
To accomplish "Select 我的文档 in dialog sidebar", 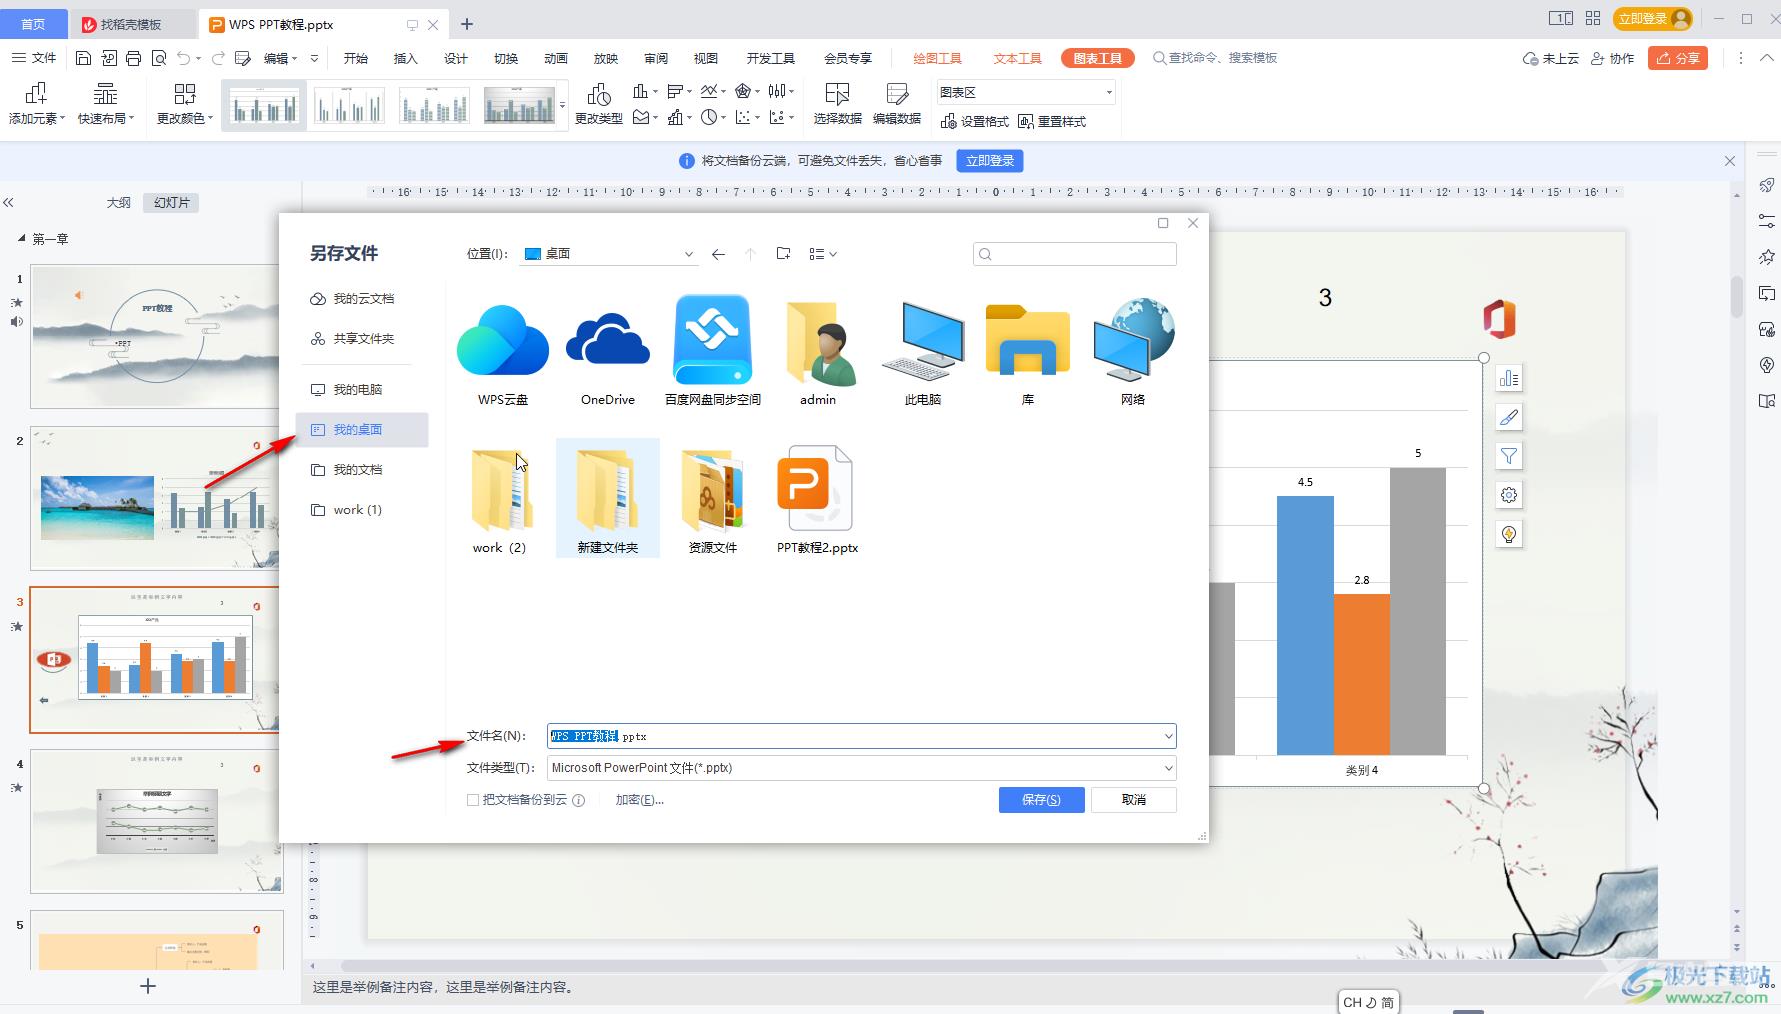I will (x=362, y=470).
